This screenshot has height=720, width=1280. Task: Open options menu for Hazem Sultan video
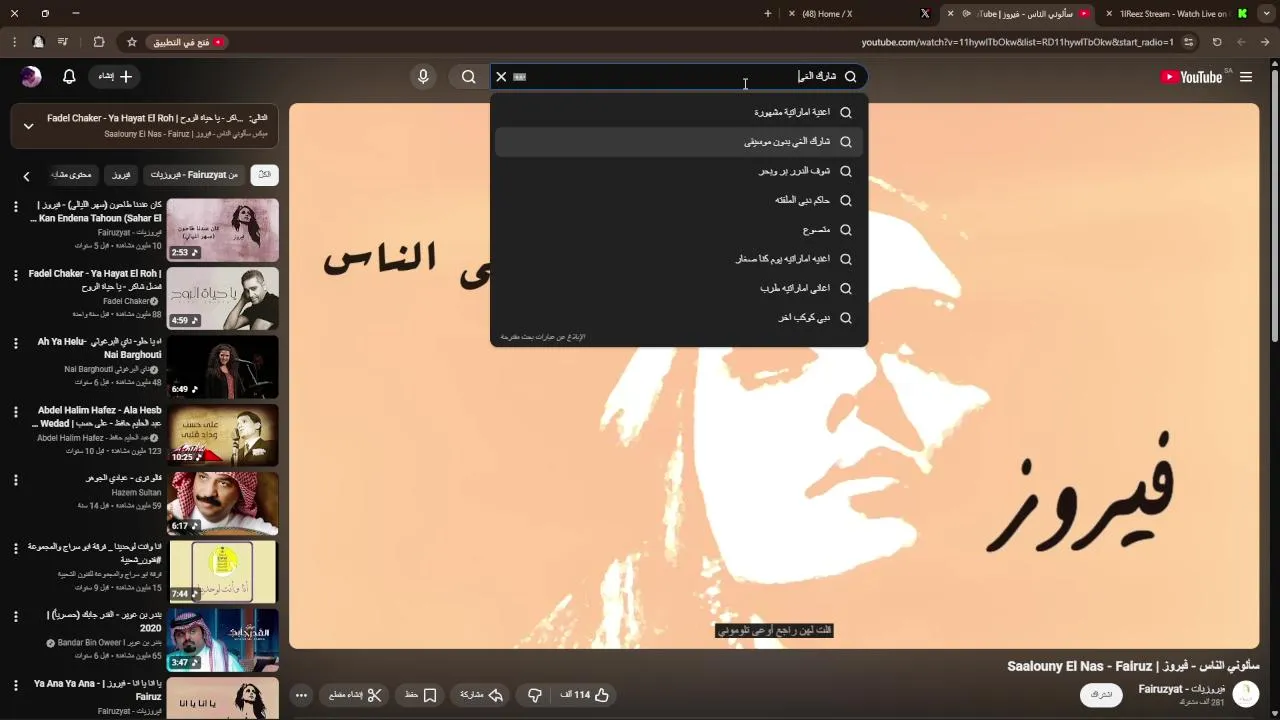point(15,480)
